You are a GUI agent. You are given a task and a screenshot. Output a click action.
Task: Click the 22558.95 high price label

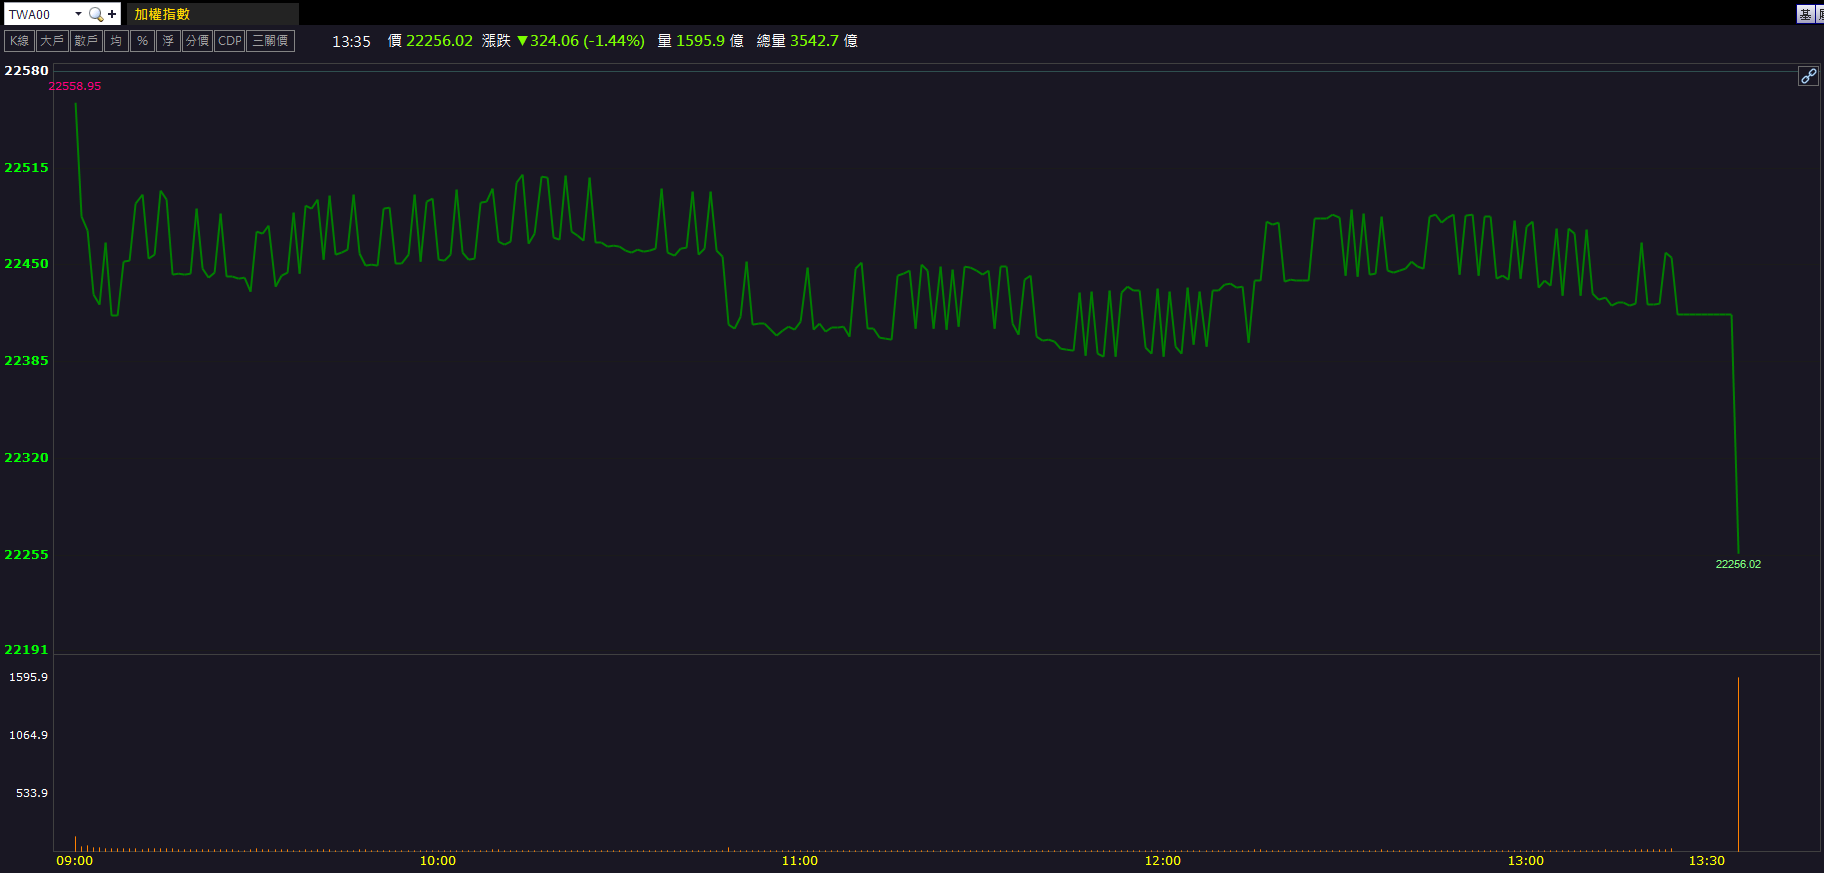click(x=75, y=86)
